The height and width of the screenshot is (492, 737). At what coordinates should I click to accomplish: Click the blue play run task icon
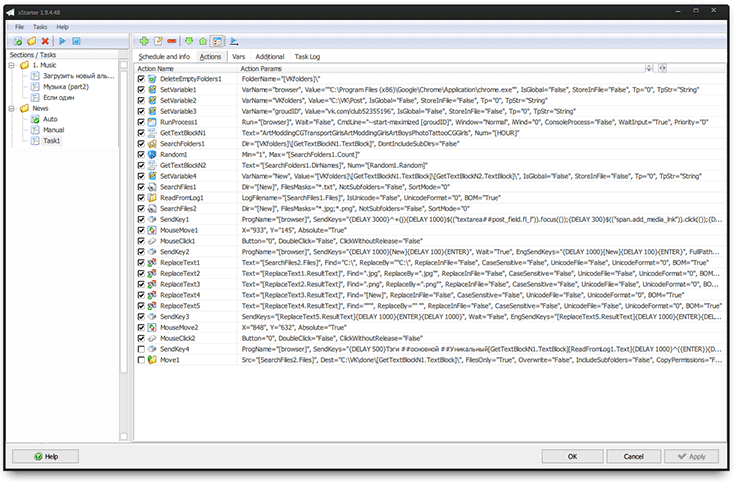62,41
